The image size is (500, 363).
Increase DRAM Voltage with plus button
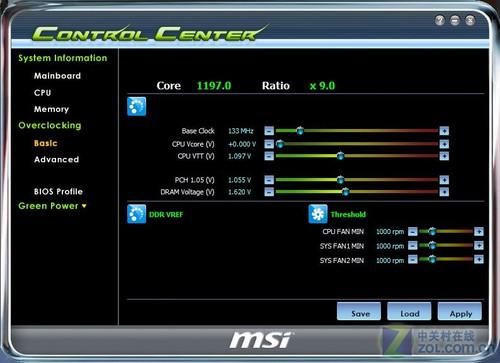click(444, 192)
